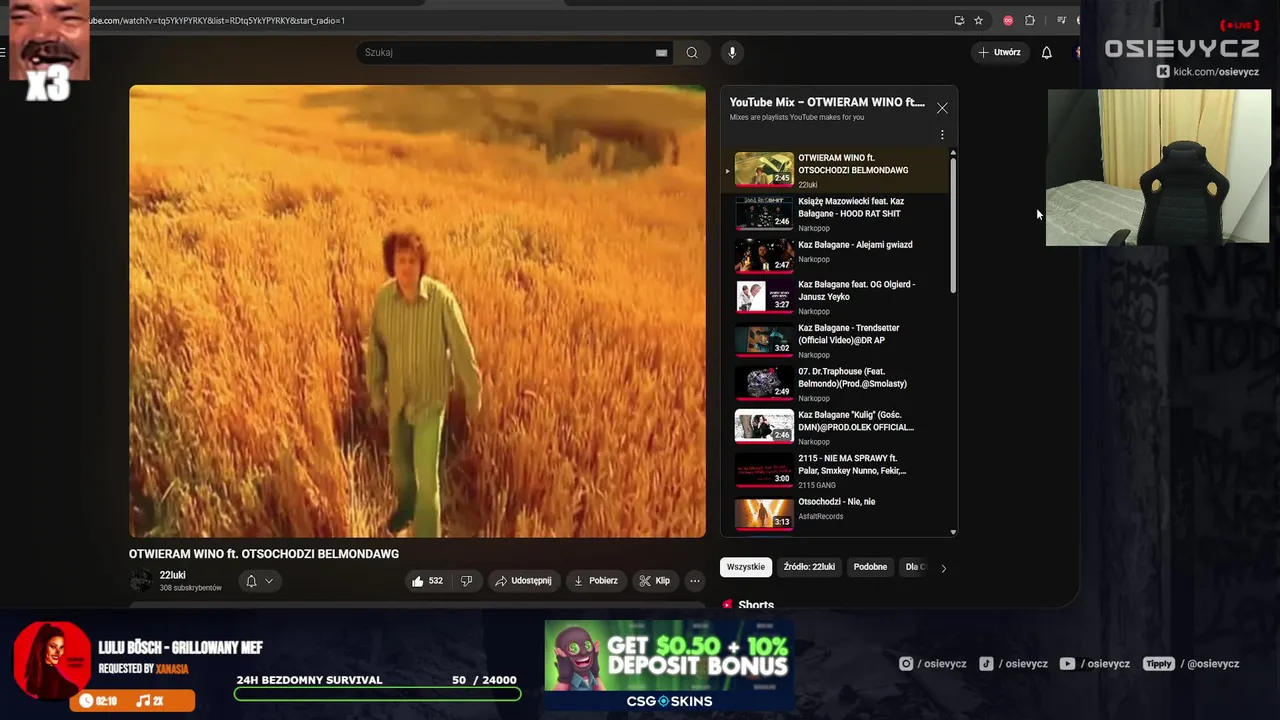Viewport: 1280px width, 720px height.
Task: Click the x3 emote in top-left
Action: (x=48, y=52)
